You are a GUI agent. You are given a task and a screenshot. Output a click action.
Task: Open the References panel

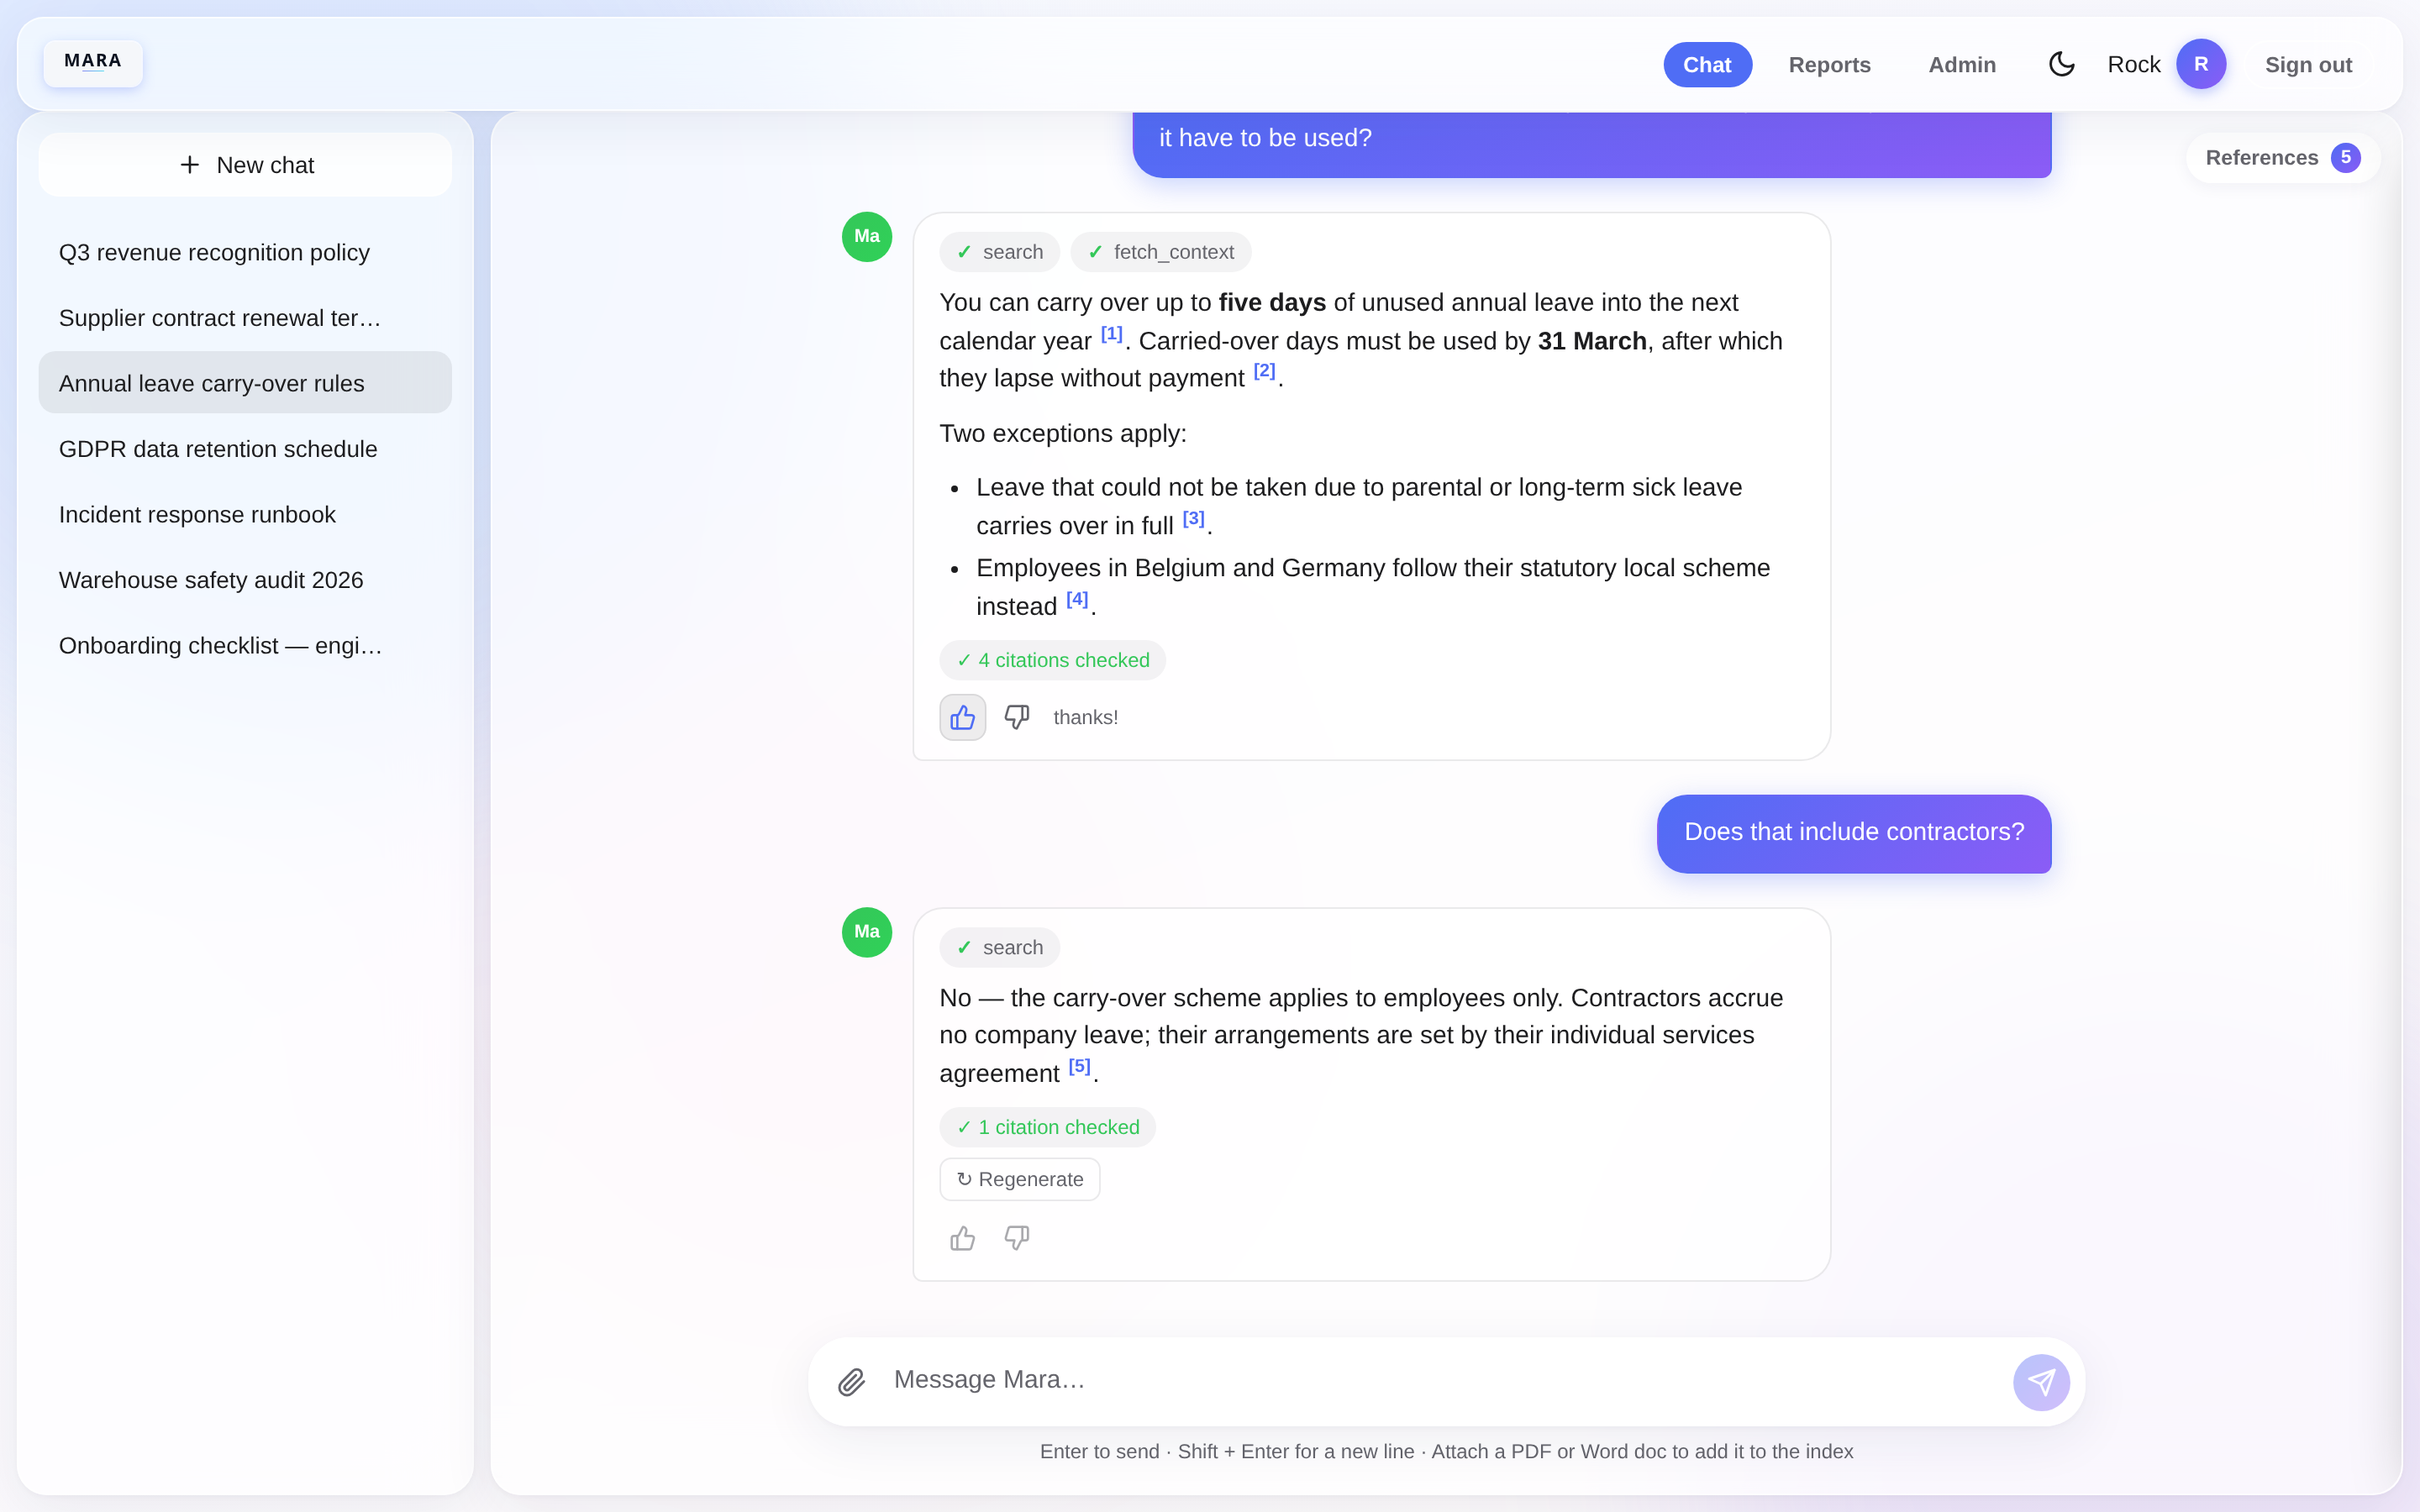pos(2282,158)
